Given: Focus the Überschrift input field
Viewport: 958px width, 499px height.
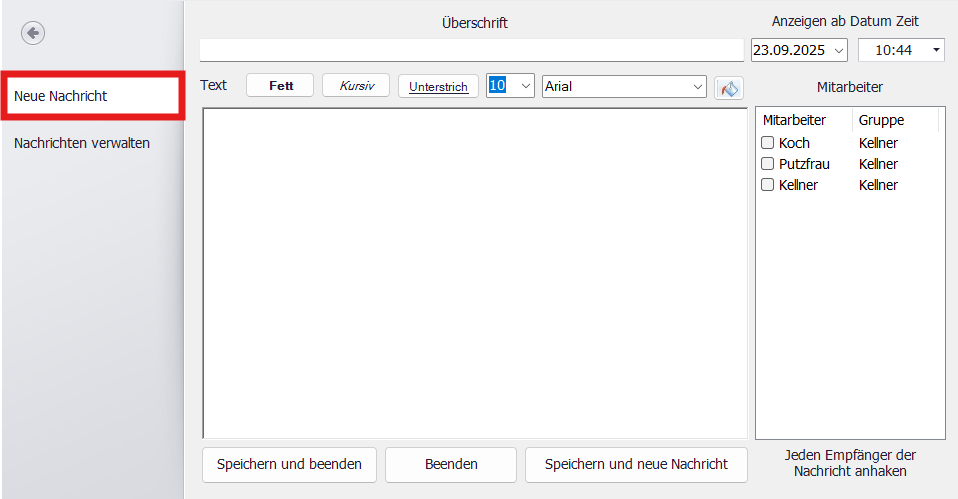Looking at the screenshot, I should pyautogui.click(x=472, y=50).
